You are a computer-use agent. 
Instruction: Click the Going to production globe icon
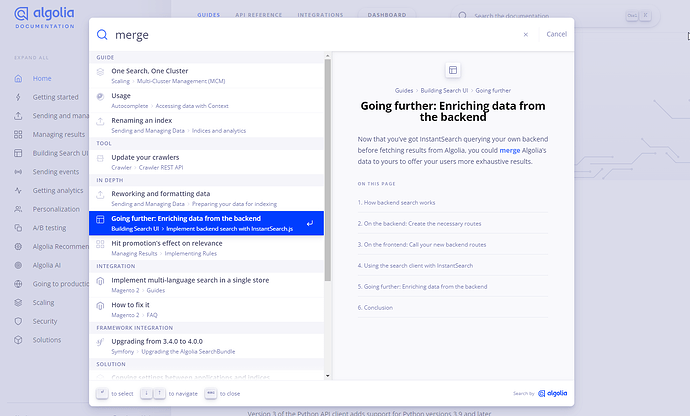(x=18, y=284)
